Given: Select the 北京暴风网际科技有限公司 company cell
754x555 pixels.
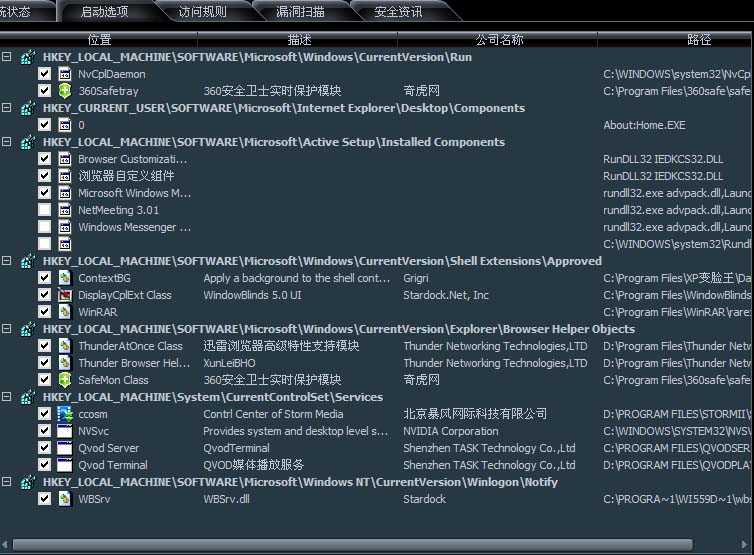Looking at the screenshot, I should (475, 414).
